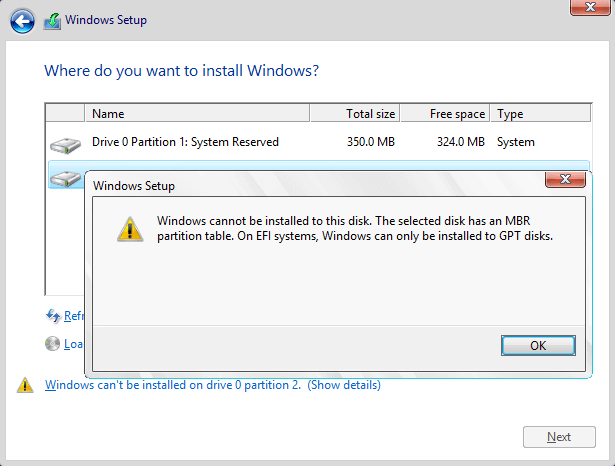Click the drive icon for Partition 1
The width and height of the screenshot is (615, 466).
tap(65, 144)
